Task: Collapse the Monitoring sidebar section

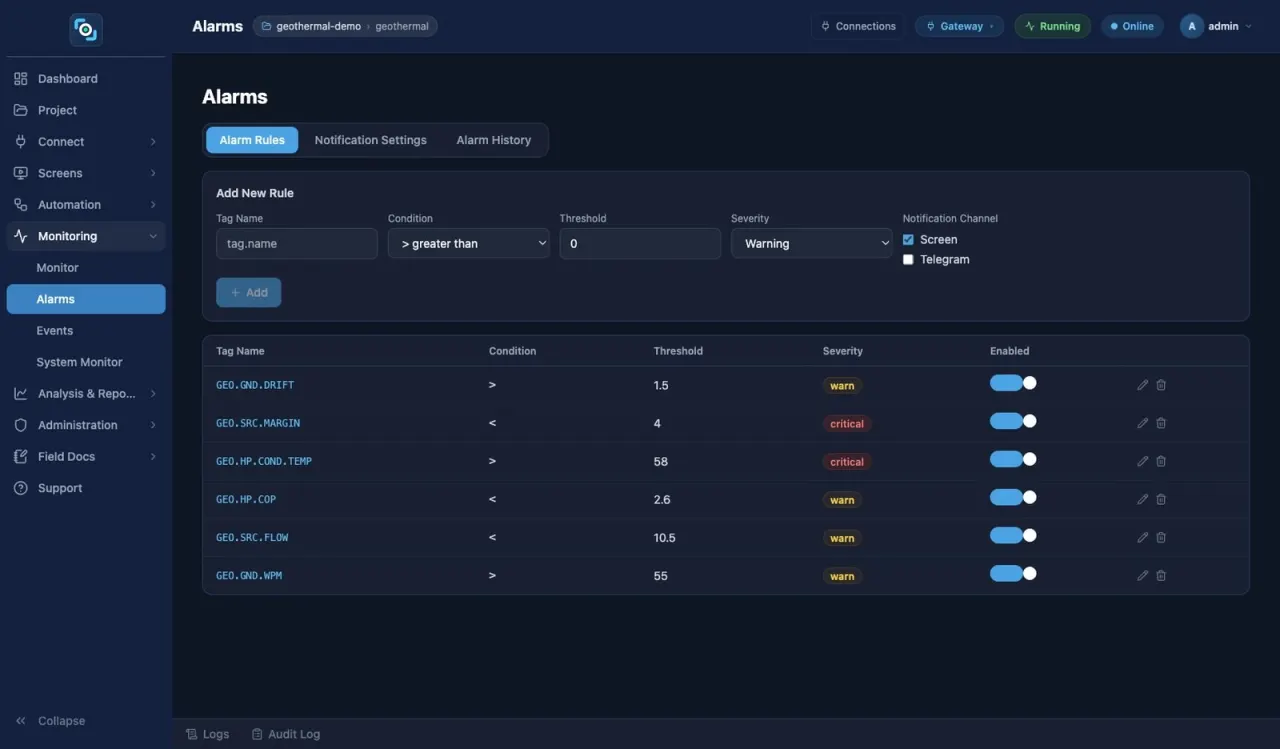Action: tap(86, 236)
